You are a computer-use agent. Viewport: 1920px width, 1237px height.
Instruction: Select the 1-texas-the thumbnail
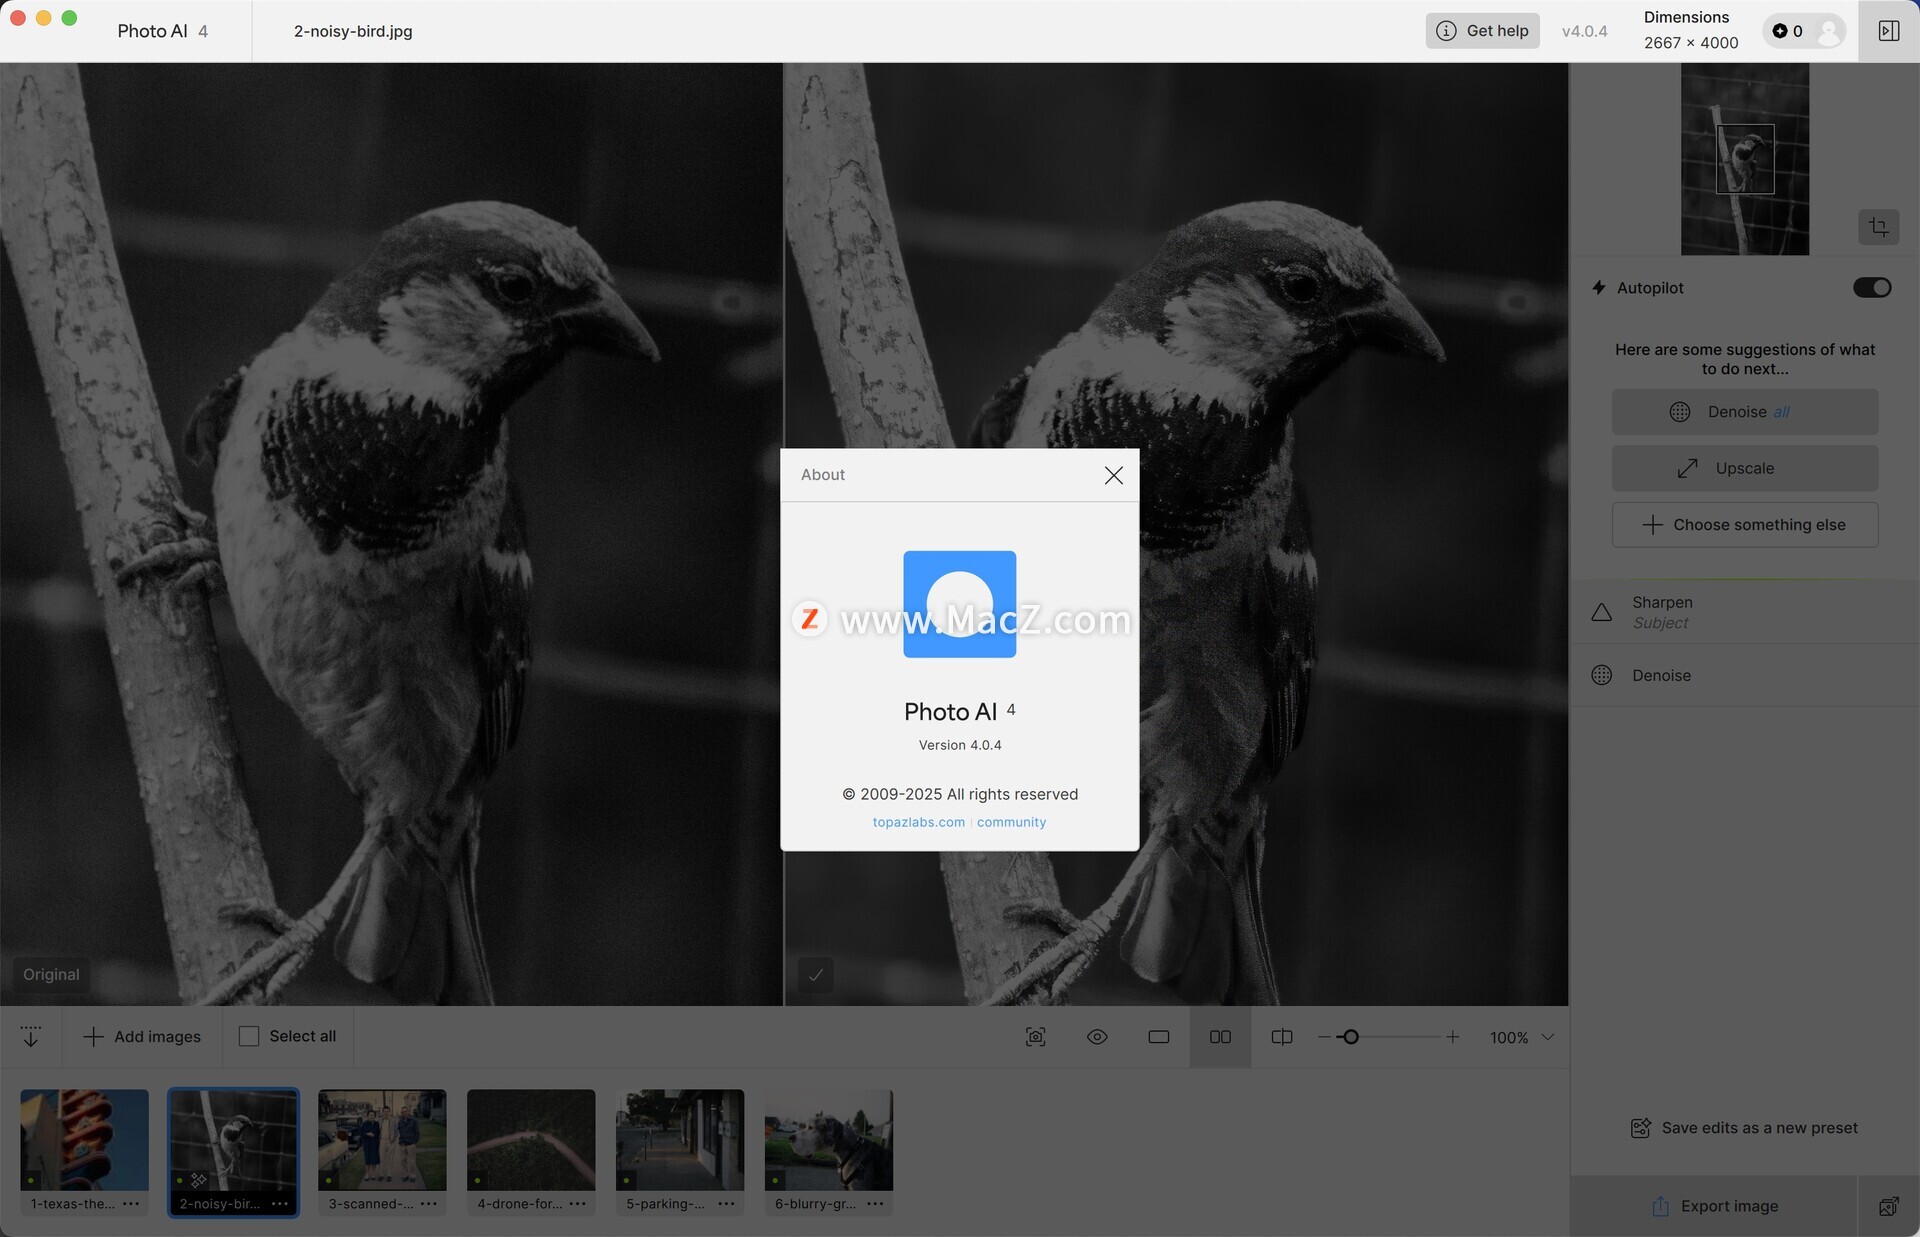84,1140
